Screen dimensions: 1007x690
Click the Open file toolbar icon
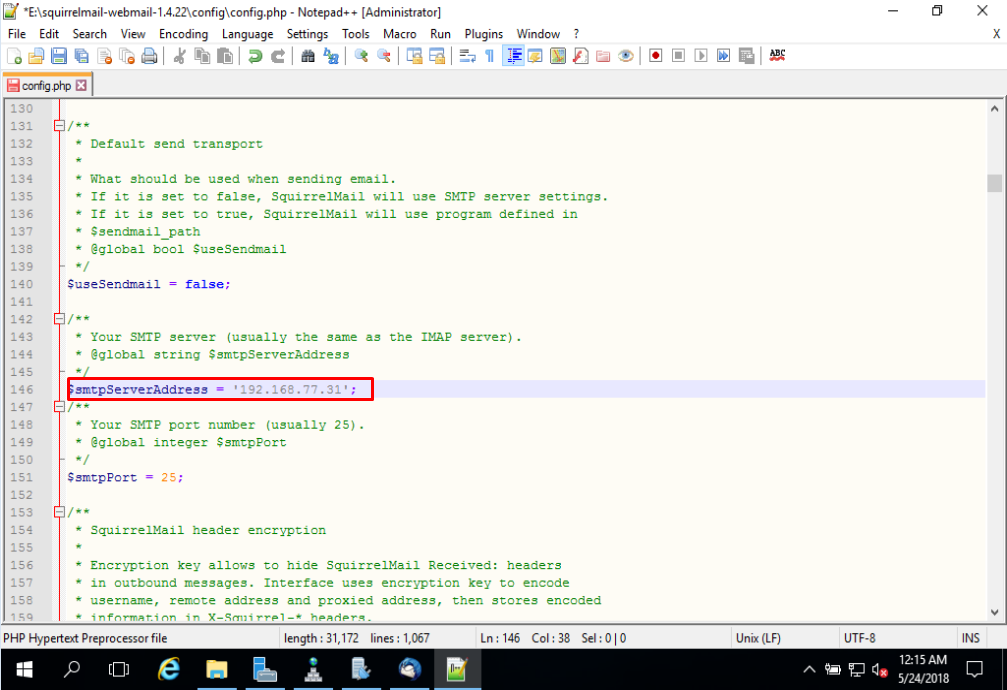[x=37, y=57]
